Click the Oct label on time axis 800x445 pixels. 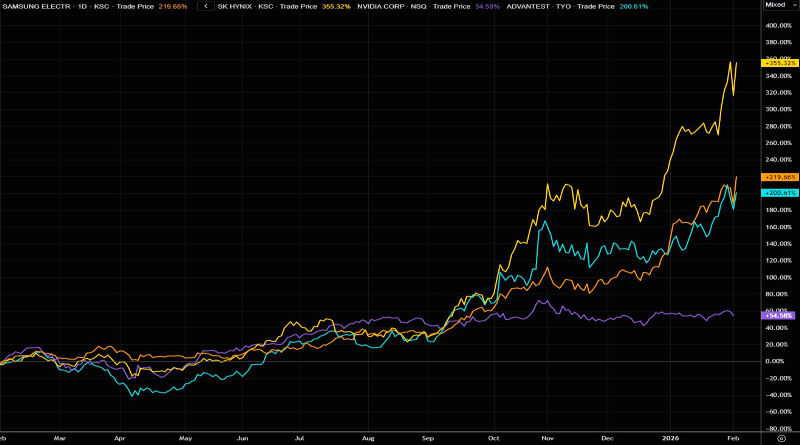[494, 438]
